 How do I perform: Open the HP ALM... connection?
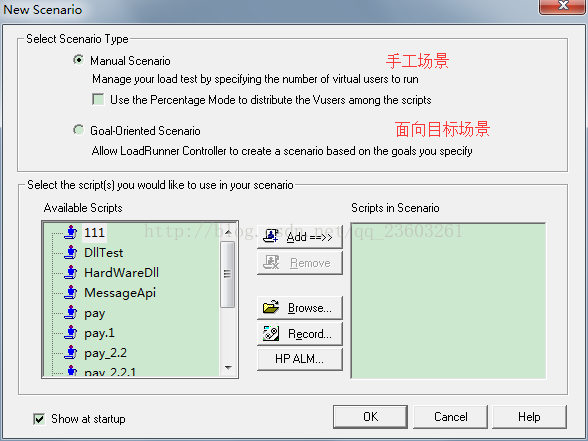pyautogui.click(x=300, y=359)
